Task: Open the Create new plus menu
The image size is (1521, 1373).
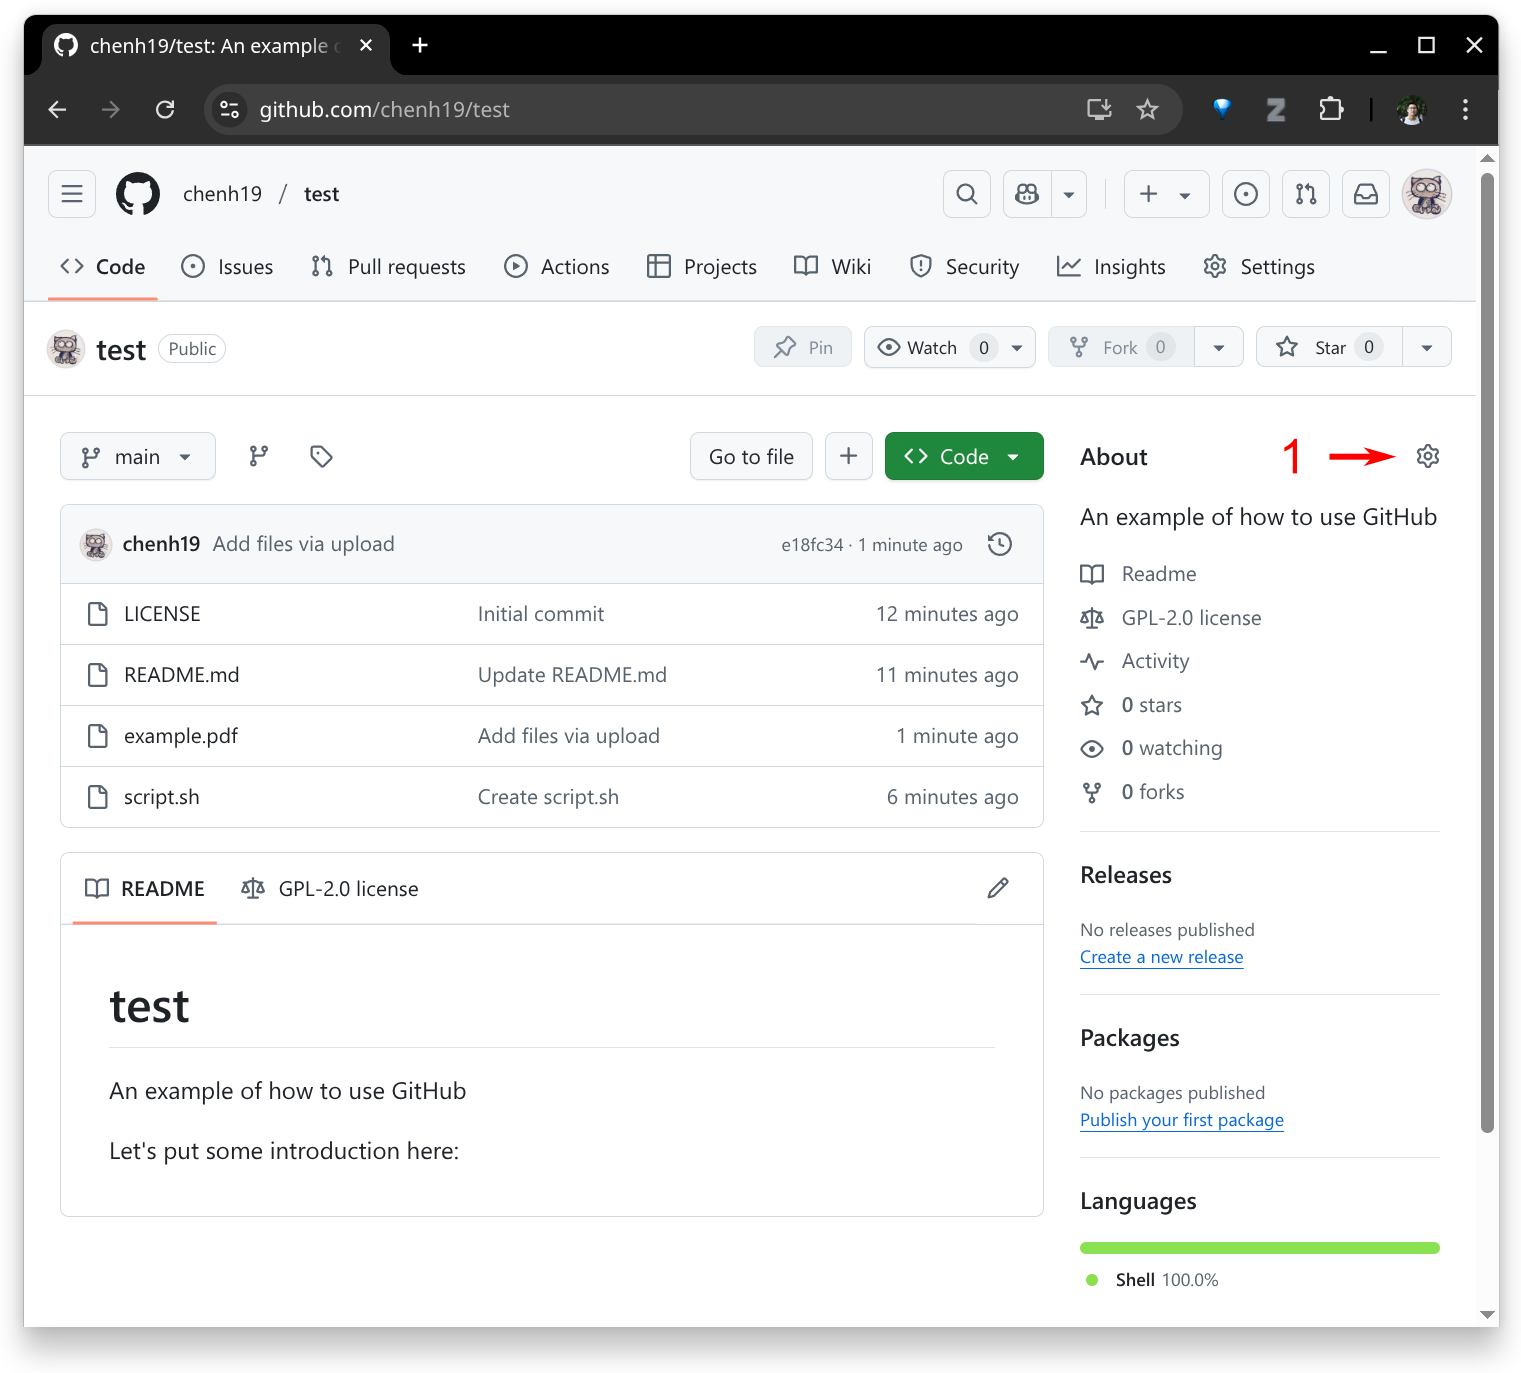Action: click(1166, 194)
